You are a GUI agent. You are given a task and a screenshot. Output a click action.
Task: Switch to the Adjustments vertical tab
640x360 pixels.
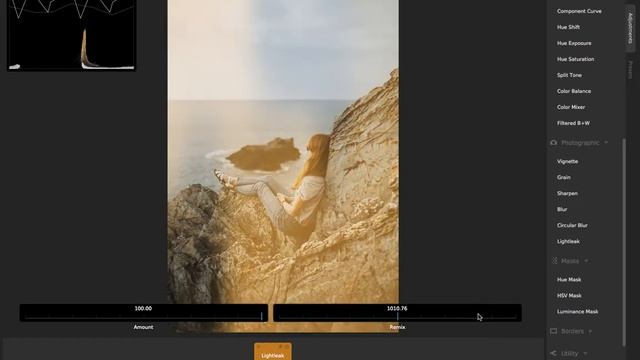(630, 28)
